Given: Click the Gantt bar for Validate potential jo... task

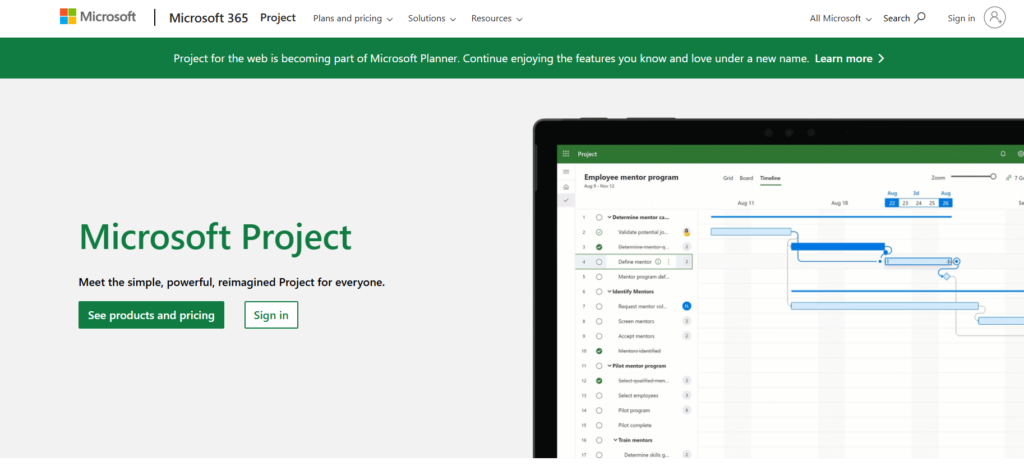Looking at the screenshot, I should pos(750,231).
